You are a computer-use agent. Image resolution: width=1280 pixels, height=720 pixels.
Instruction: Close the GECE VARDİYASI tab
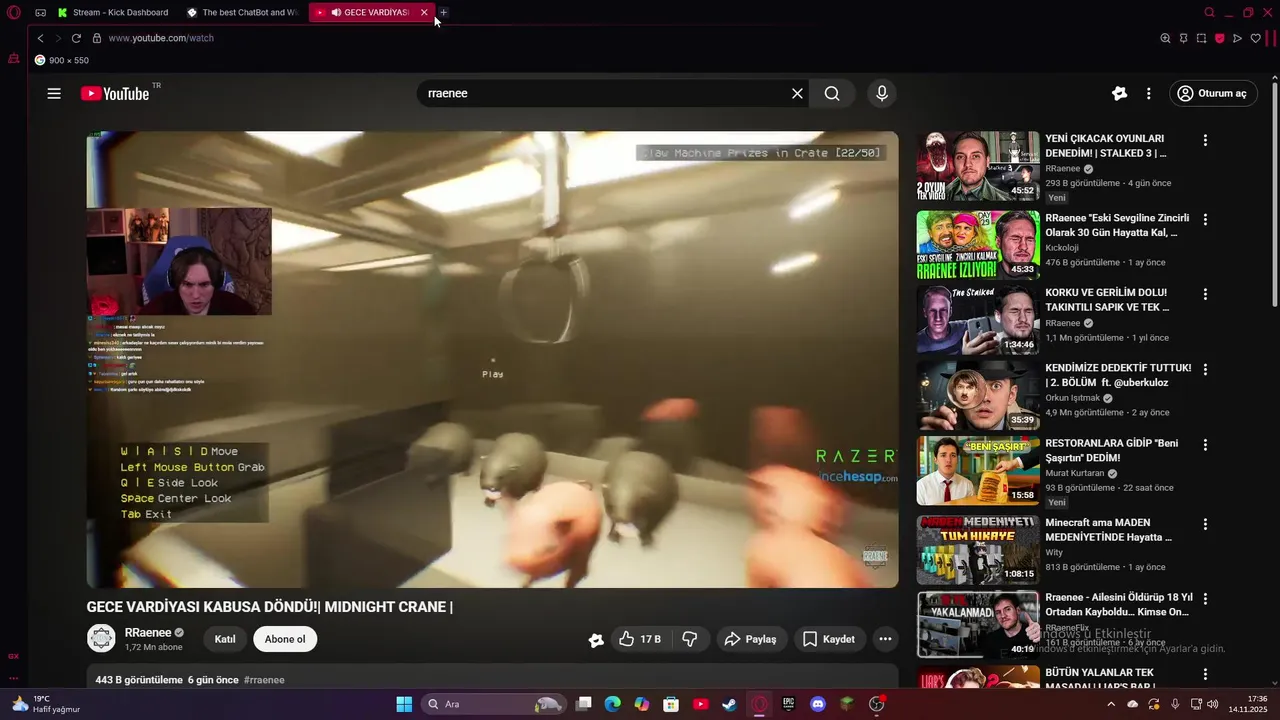424,12
